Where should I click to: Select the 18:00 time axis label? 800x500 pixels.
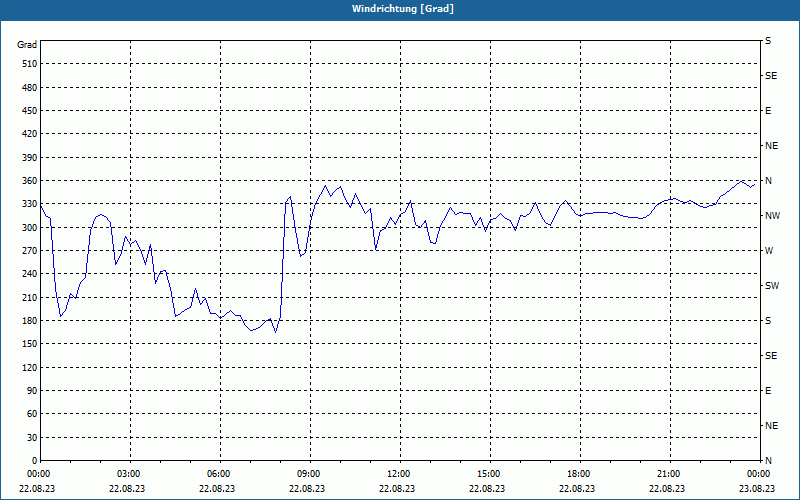coord(577,474)
